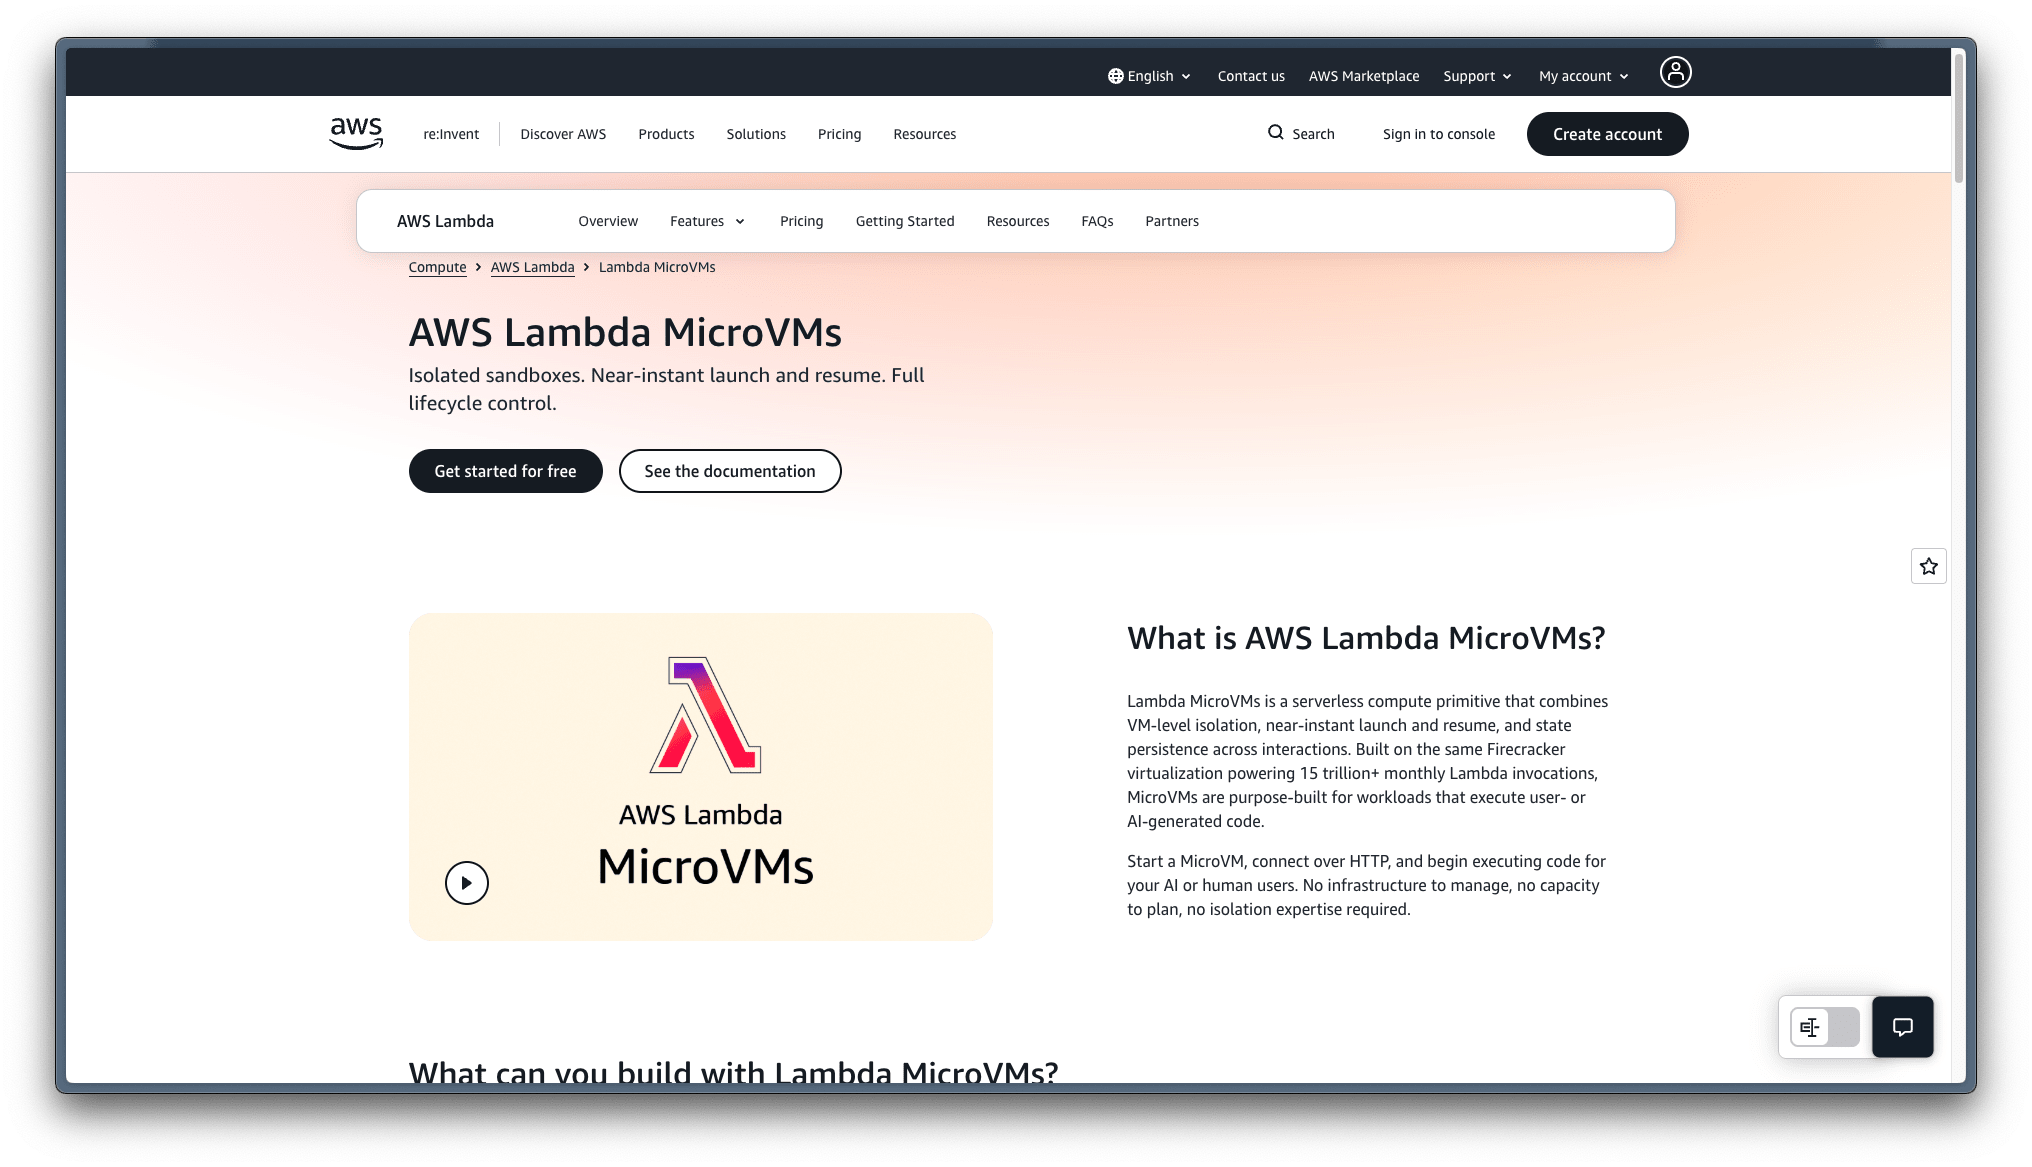Expand the Support dropdown

1477,76
